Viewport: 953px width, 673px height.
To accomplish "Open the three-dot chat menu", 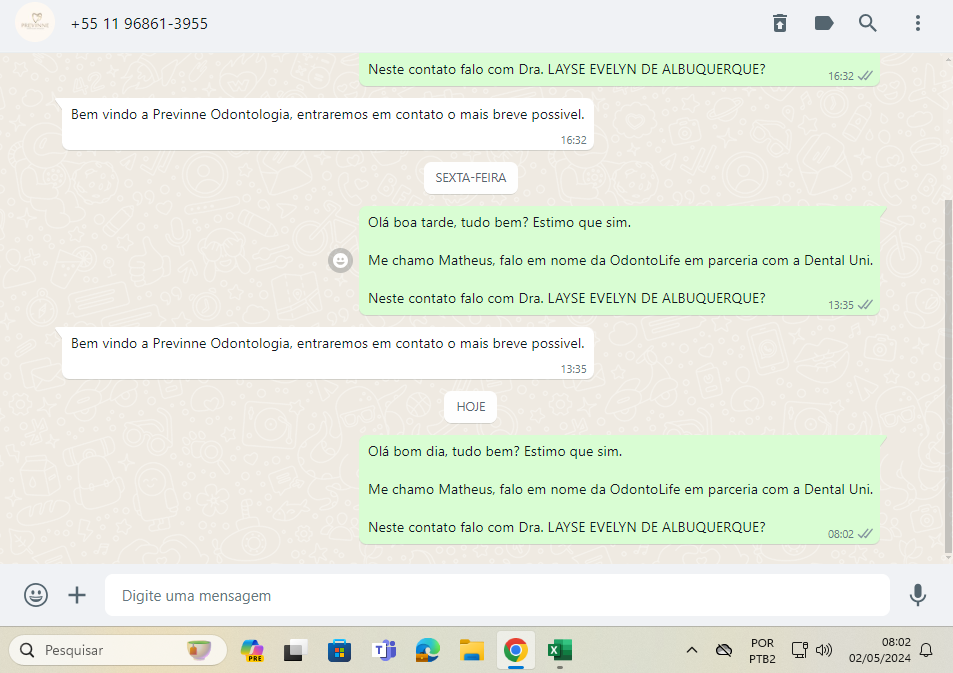I will pyautogui.click(x=918, y=23).
